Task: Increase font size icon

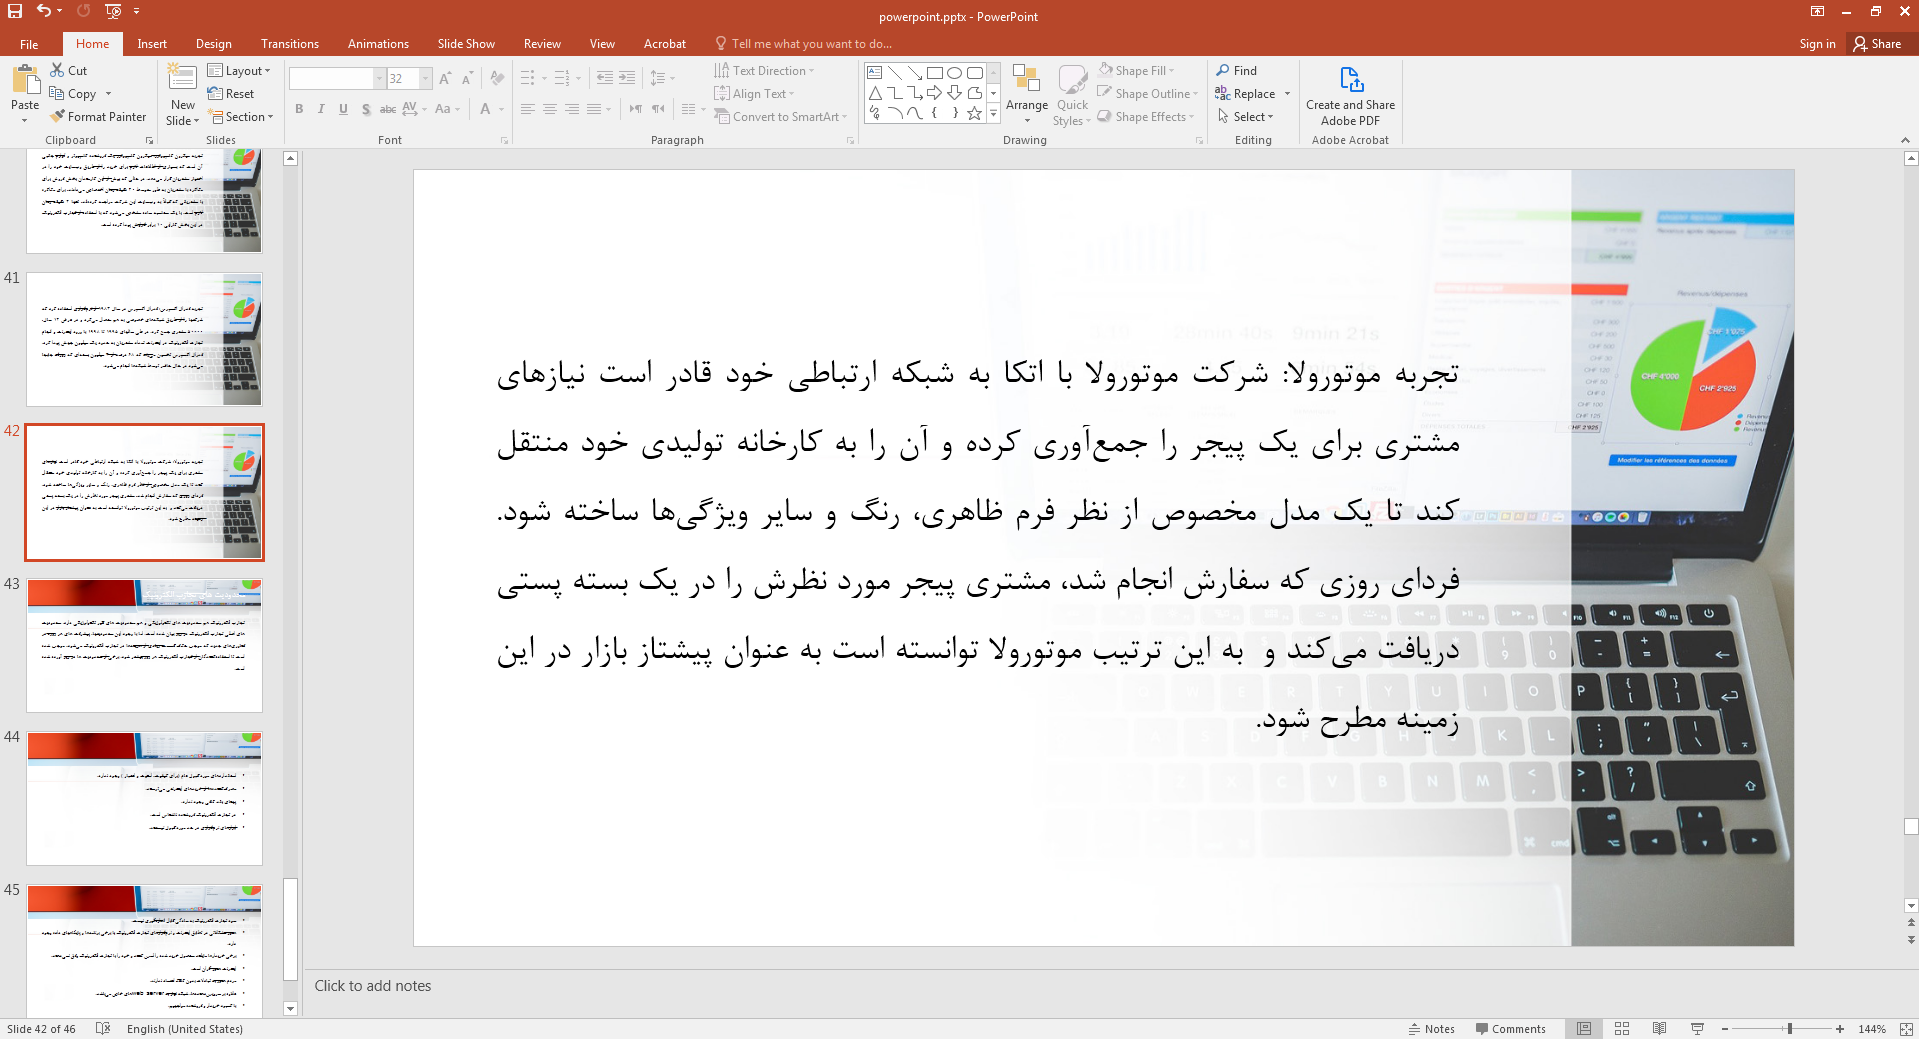Action: [x=445, y=78]
